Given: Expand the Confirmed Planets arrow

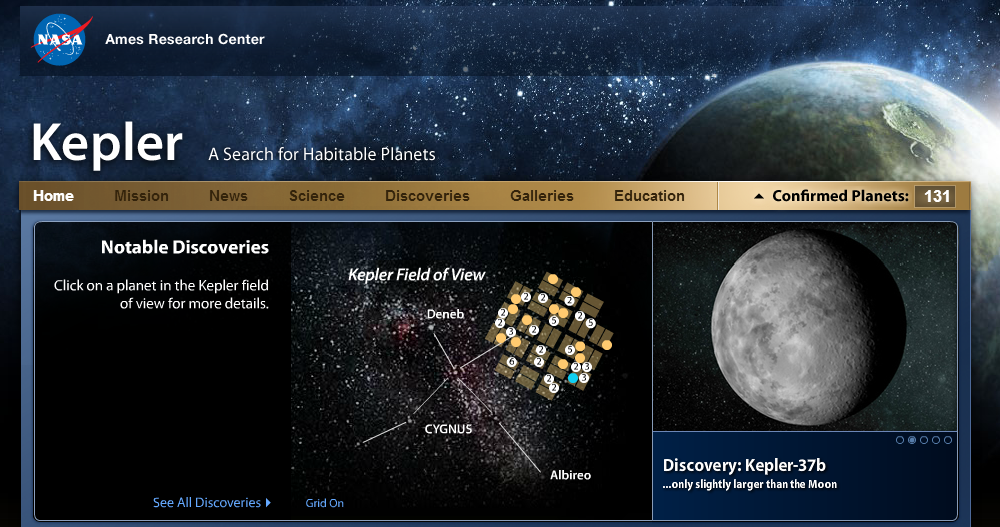Looking at the screenshot, I should (x=758, y=197).
